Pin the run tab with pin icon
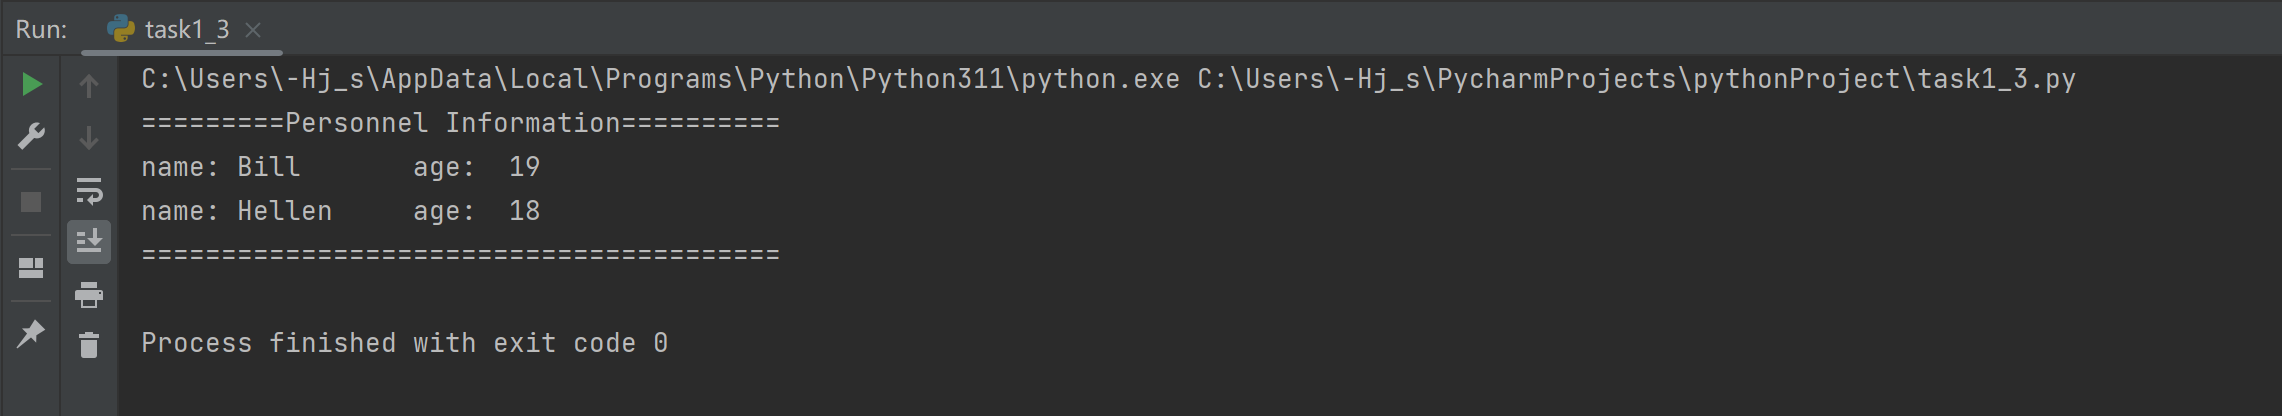The height and width of the screenshot is (416, 2282). (x=32, y=333)
